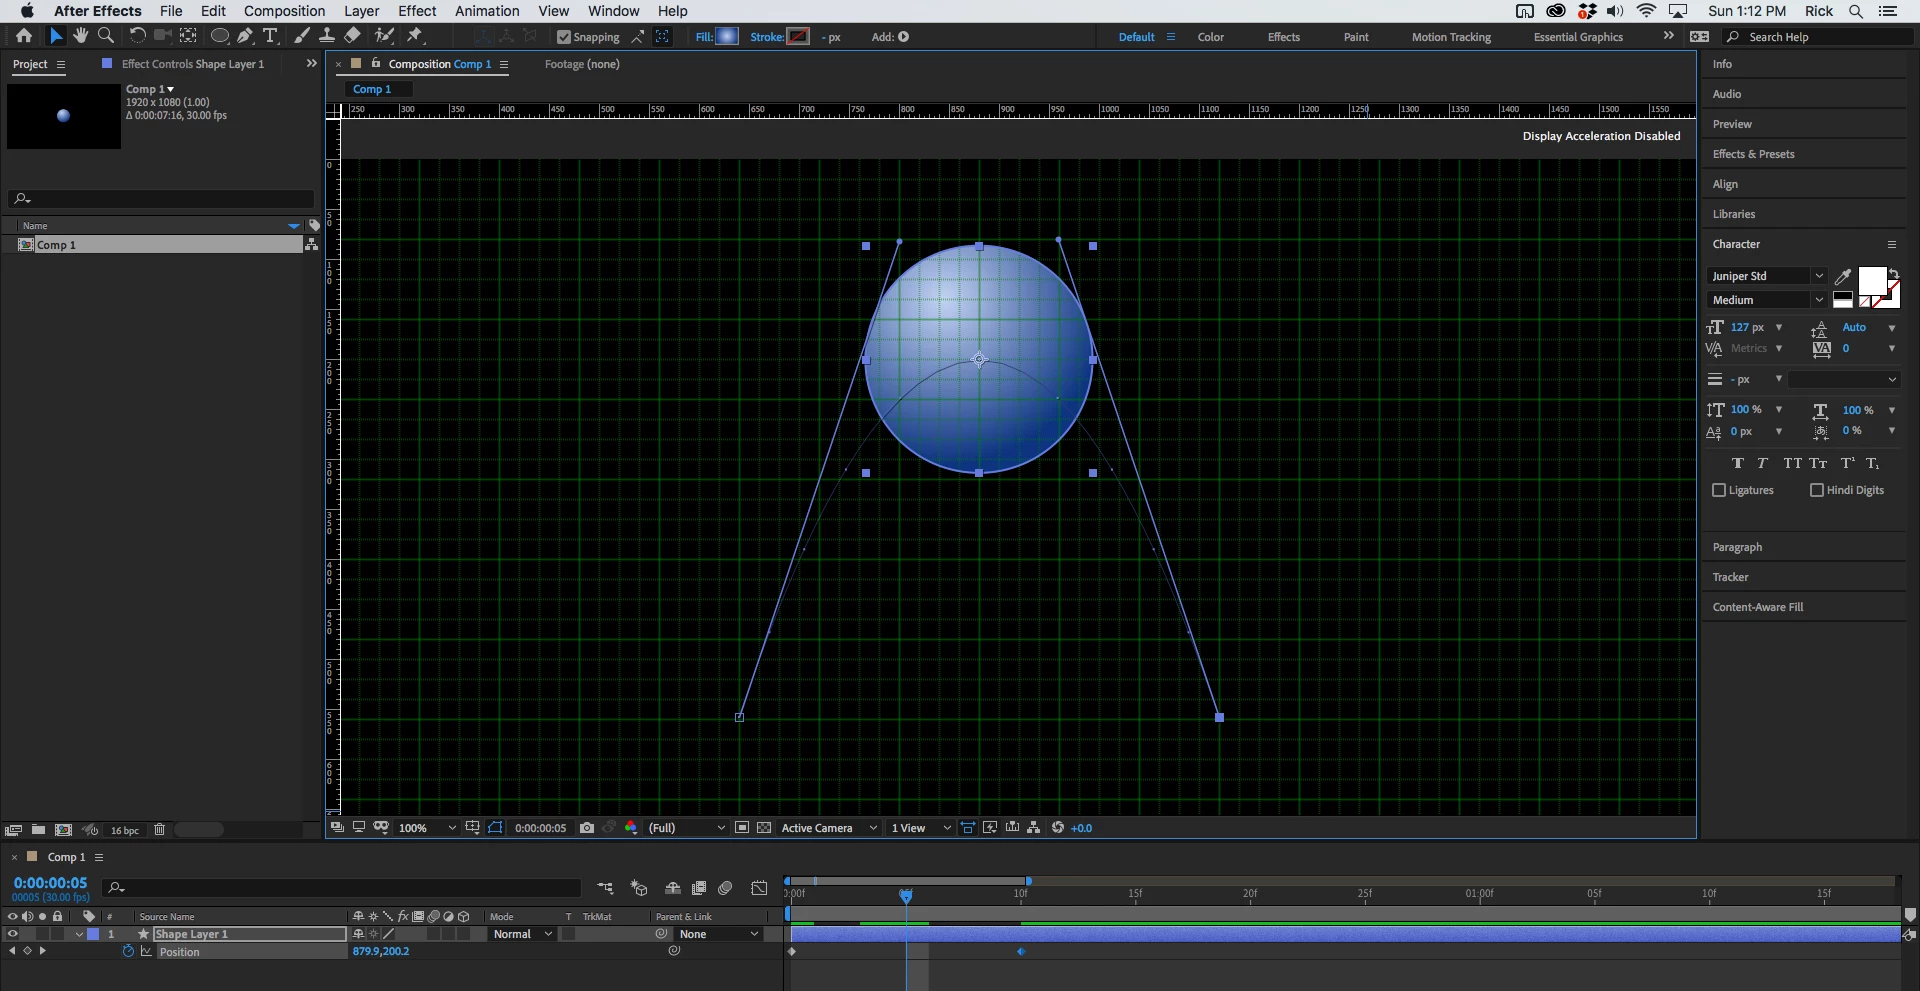Screen dimensions: 1920x991
Task: Open the Composition menu
Action: click(x=284, y=11)
